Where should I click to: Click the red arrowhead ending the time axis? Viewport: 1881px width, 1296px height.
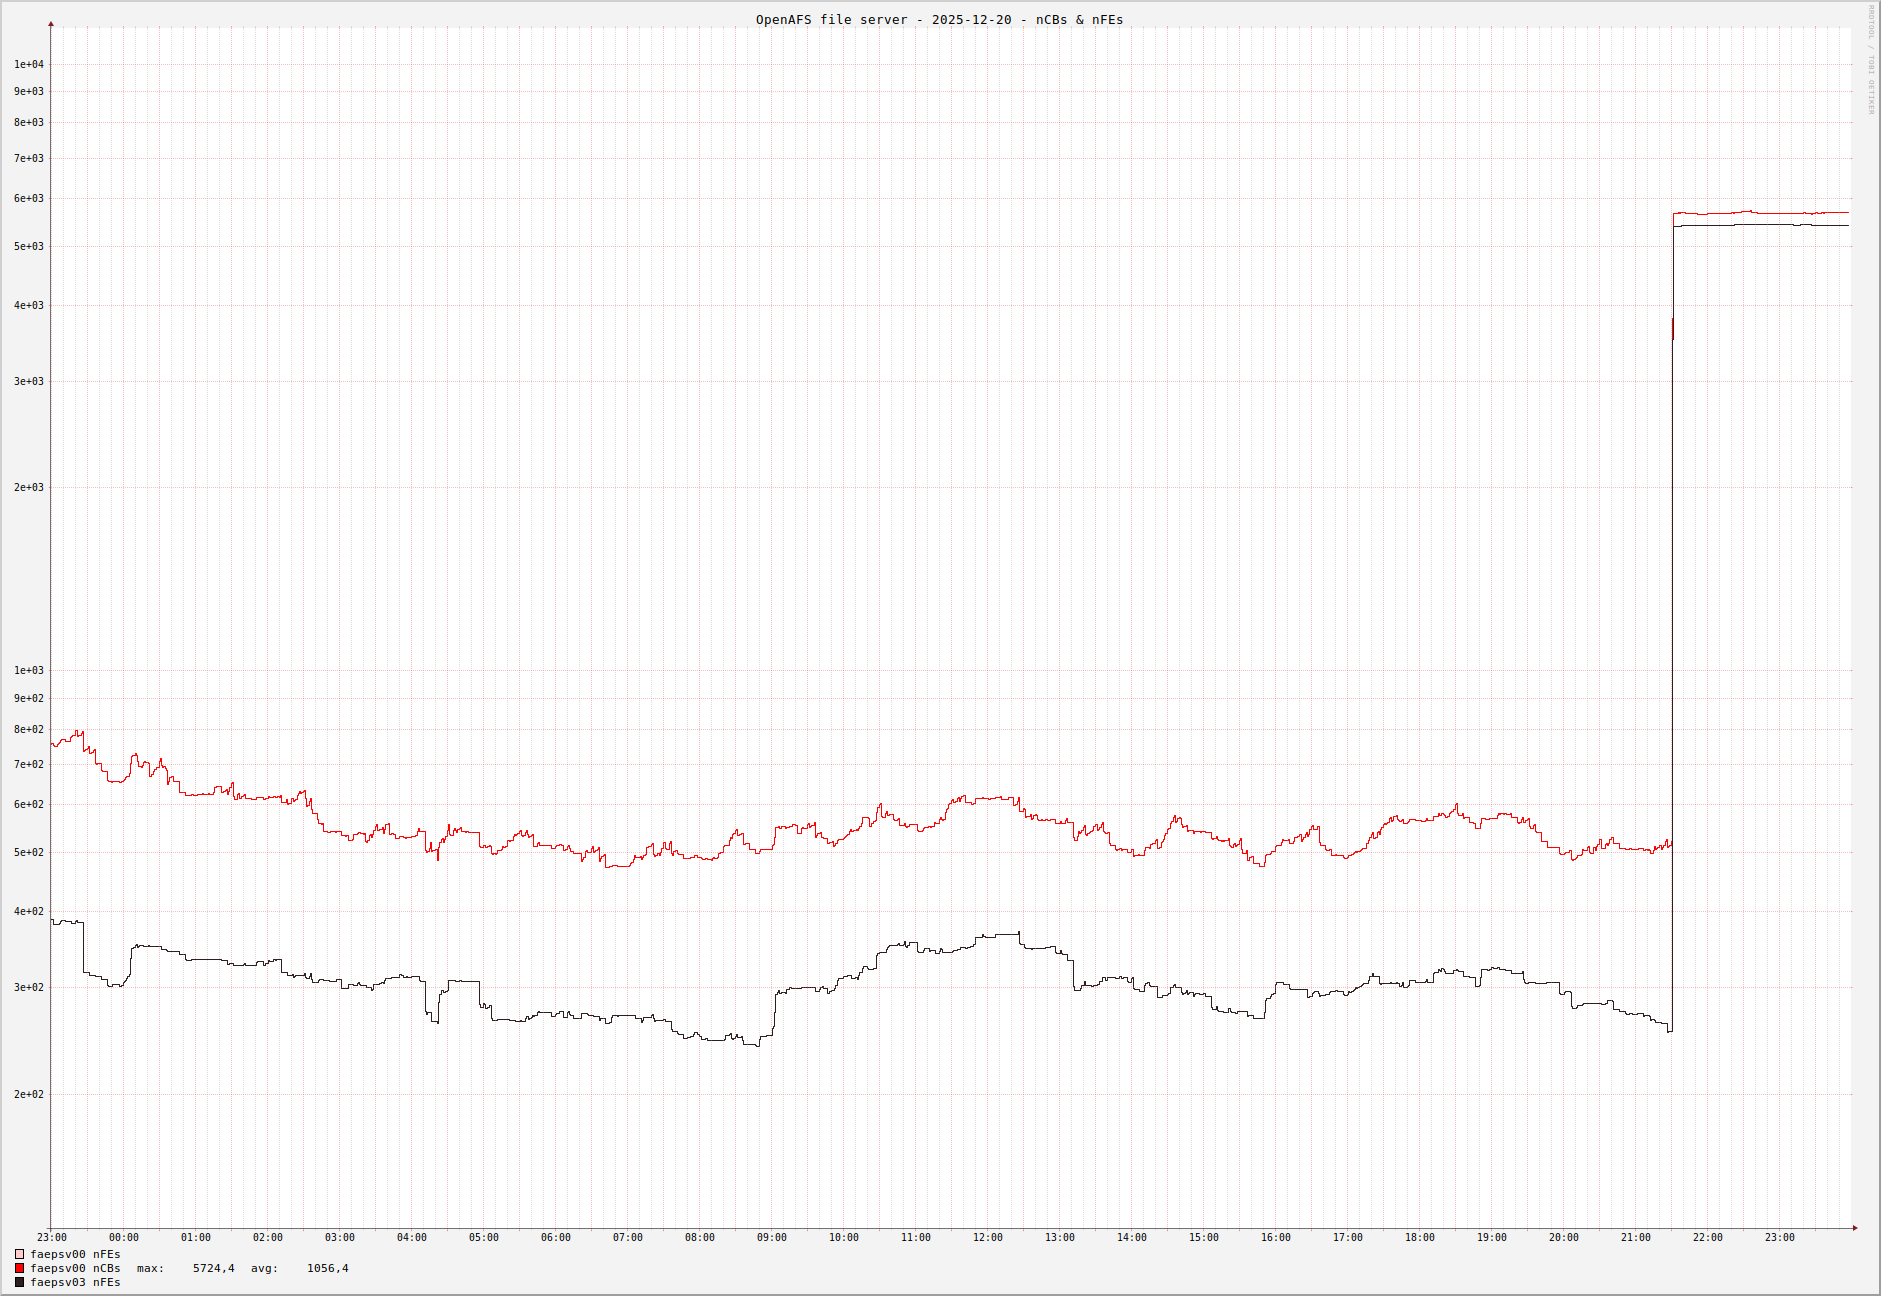point(1854,1228)
